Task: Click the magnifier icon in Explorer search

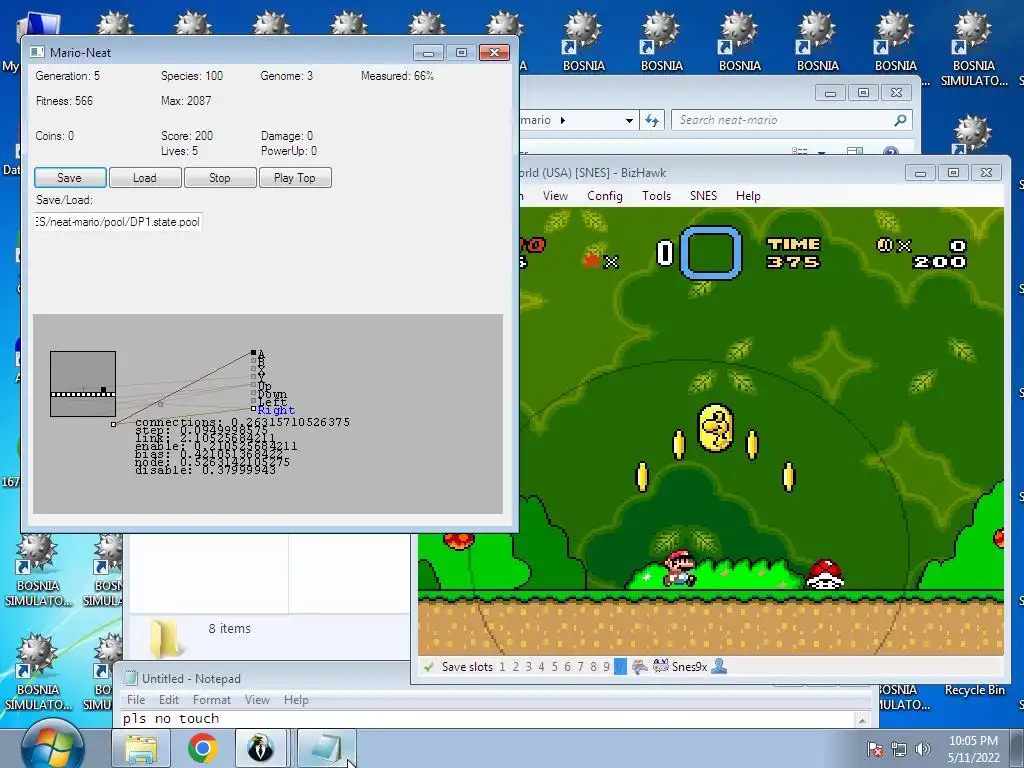Action: coord(901,120)
